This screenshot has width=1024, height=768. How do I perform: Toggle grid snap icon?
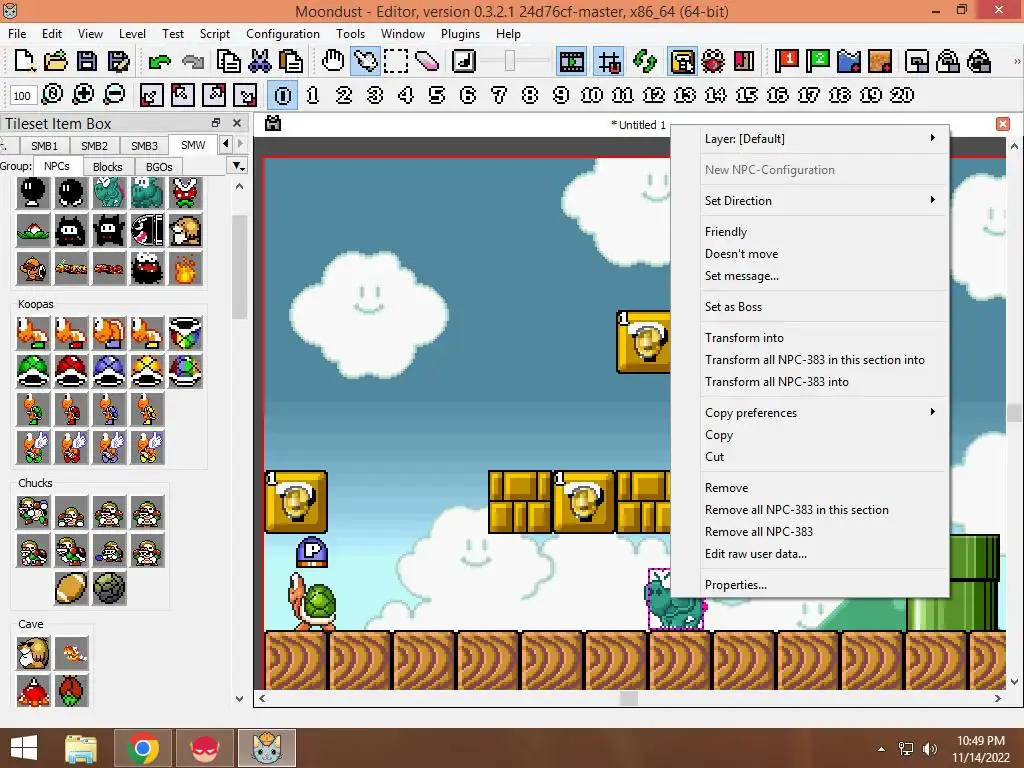(609, 61)
